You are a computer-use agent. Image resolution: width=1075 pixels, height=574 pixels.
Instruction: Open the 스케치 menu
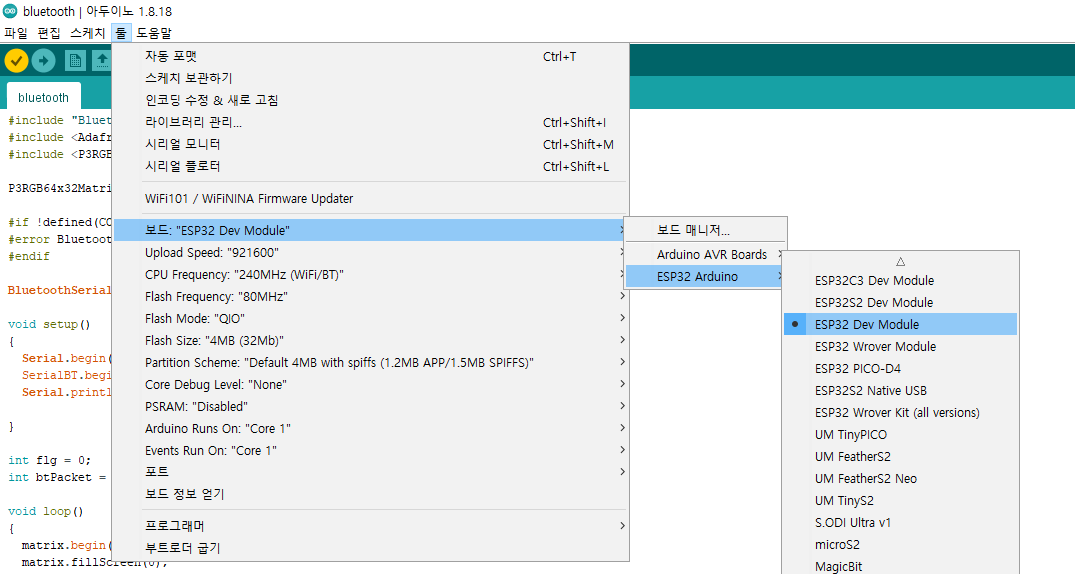pos(88,33)
